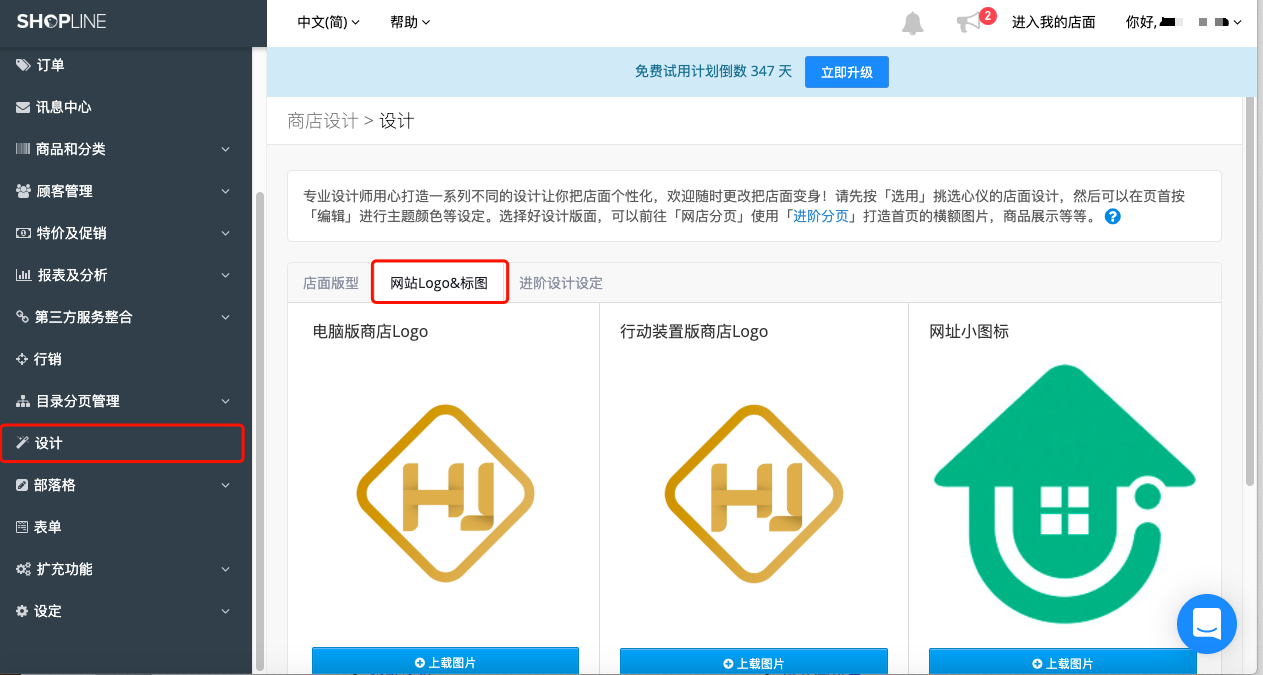Screen dimensions: 1263x675
Task: Open the 你好 user account dropdown
Action: tap(1183, 22)
